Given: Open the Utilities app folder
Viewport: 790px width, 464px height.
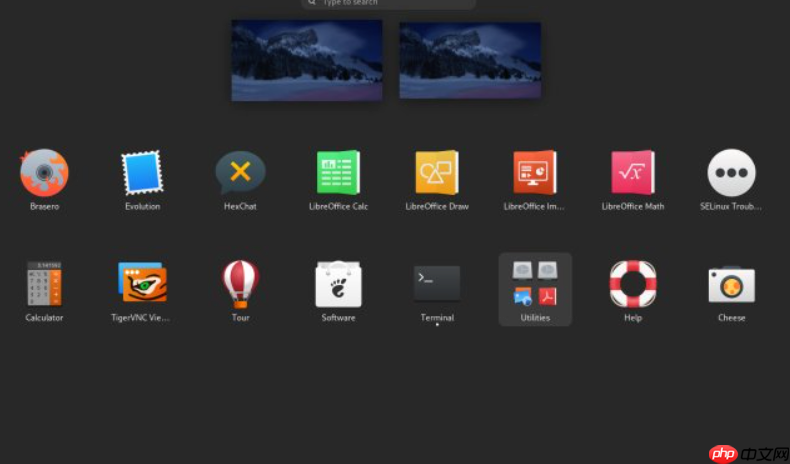Looking at the screenshot, I should [535, 289].
